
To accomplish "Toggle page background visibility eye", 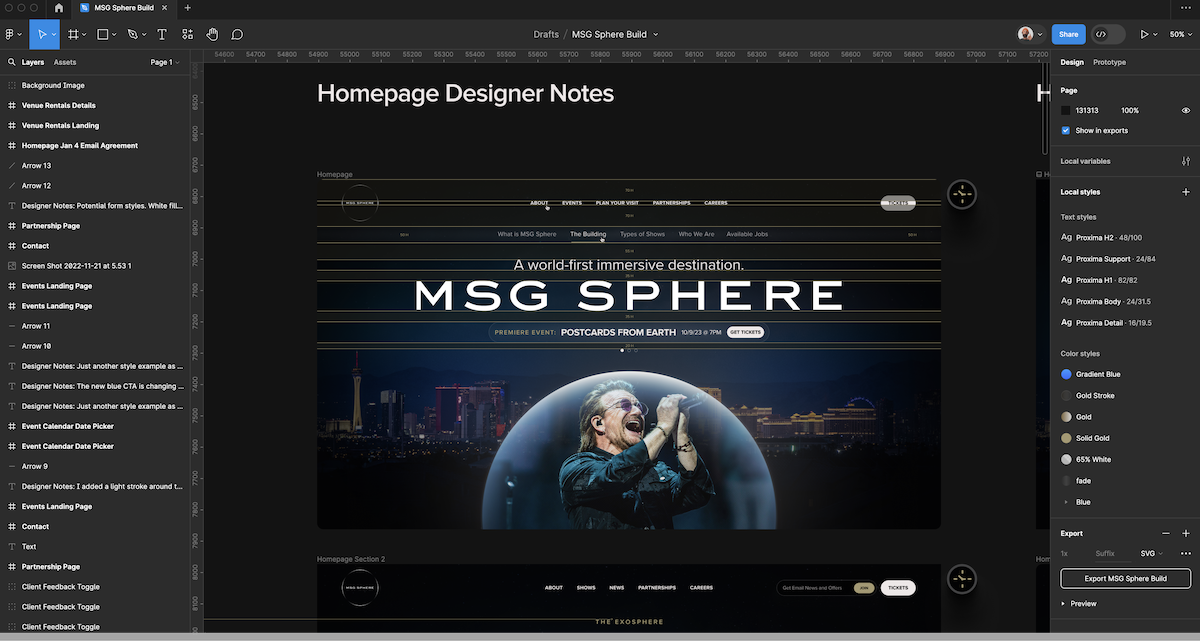I will [x=1186, y=111].
